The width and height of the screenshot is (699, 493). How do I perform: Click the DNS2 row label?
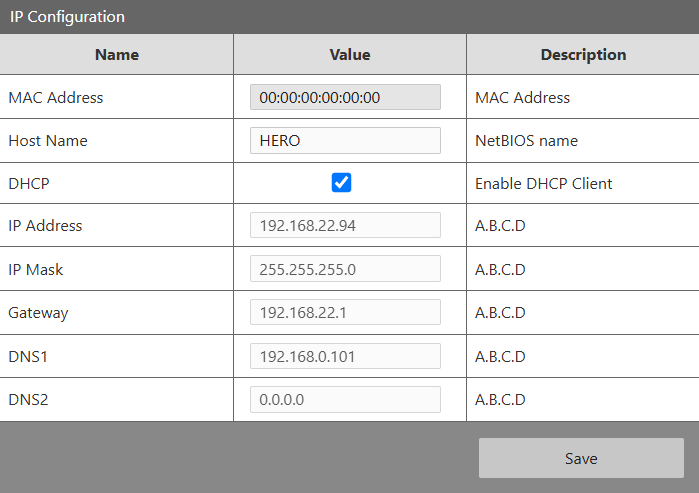28,400
